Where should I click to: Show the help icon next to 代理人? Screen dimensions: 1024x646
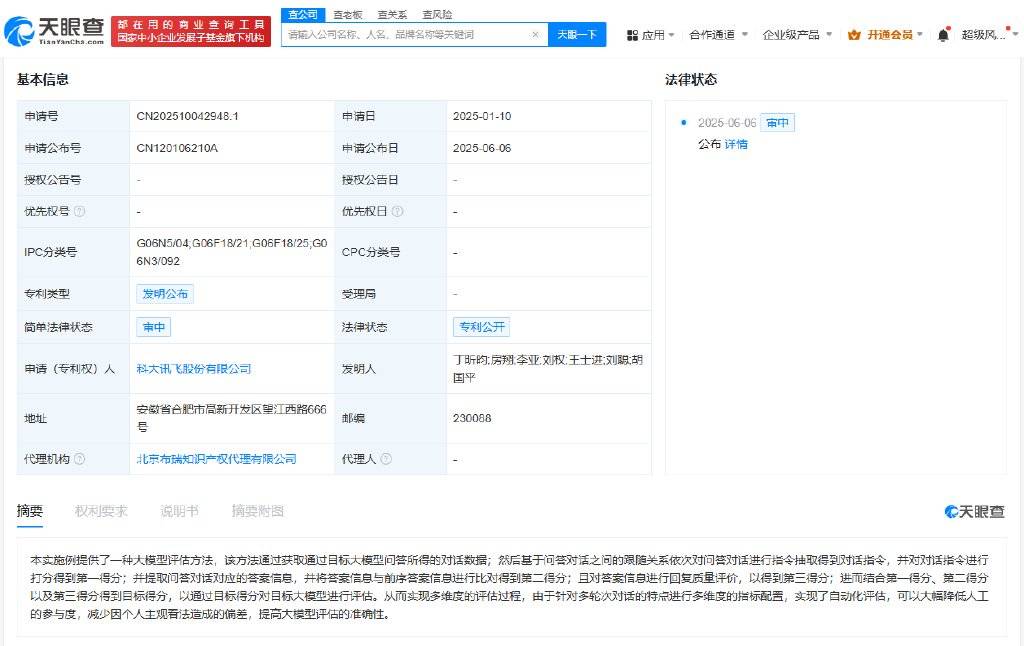[386, 459]
